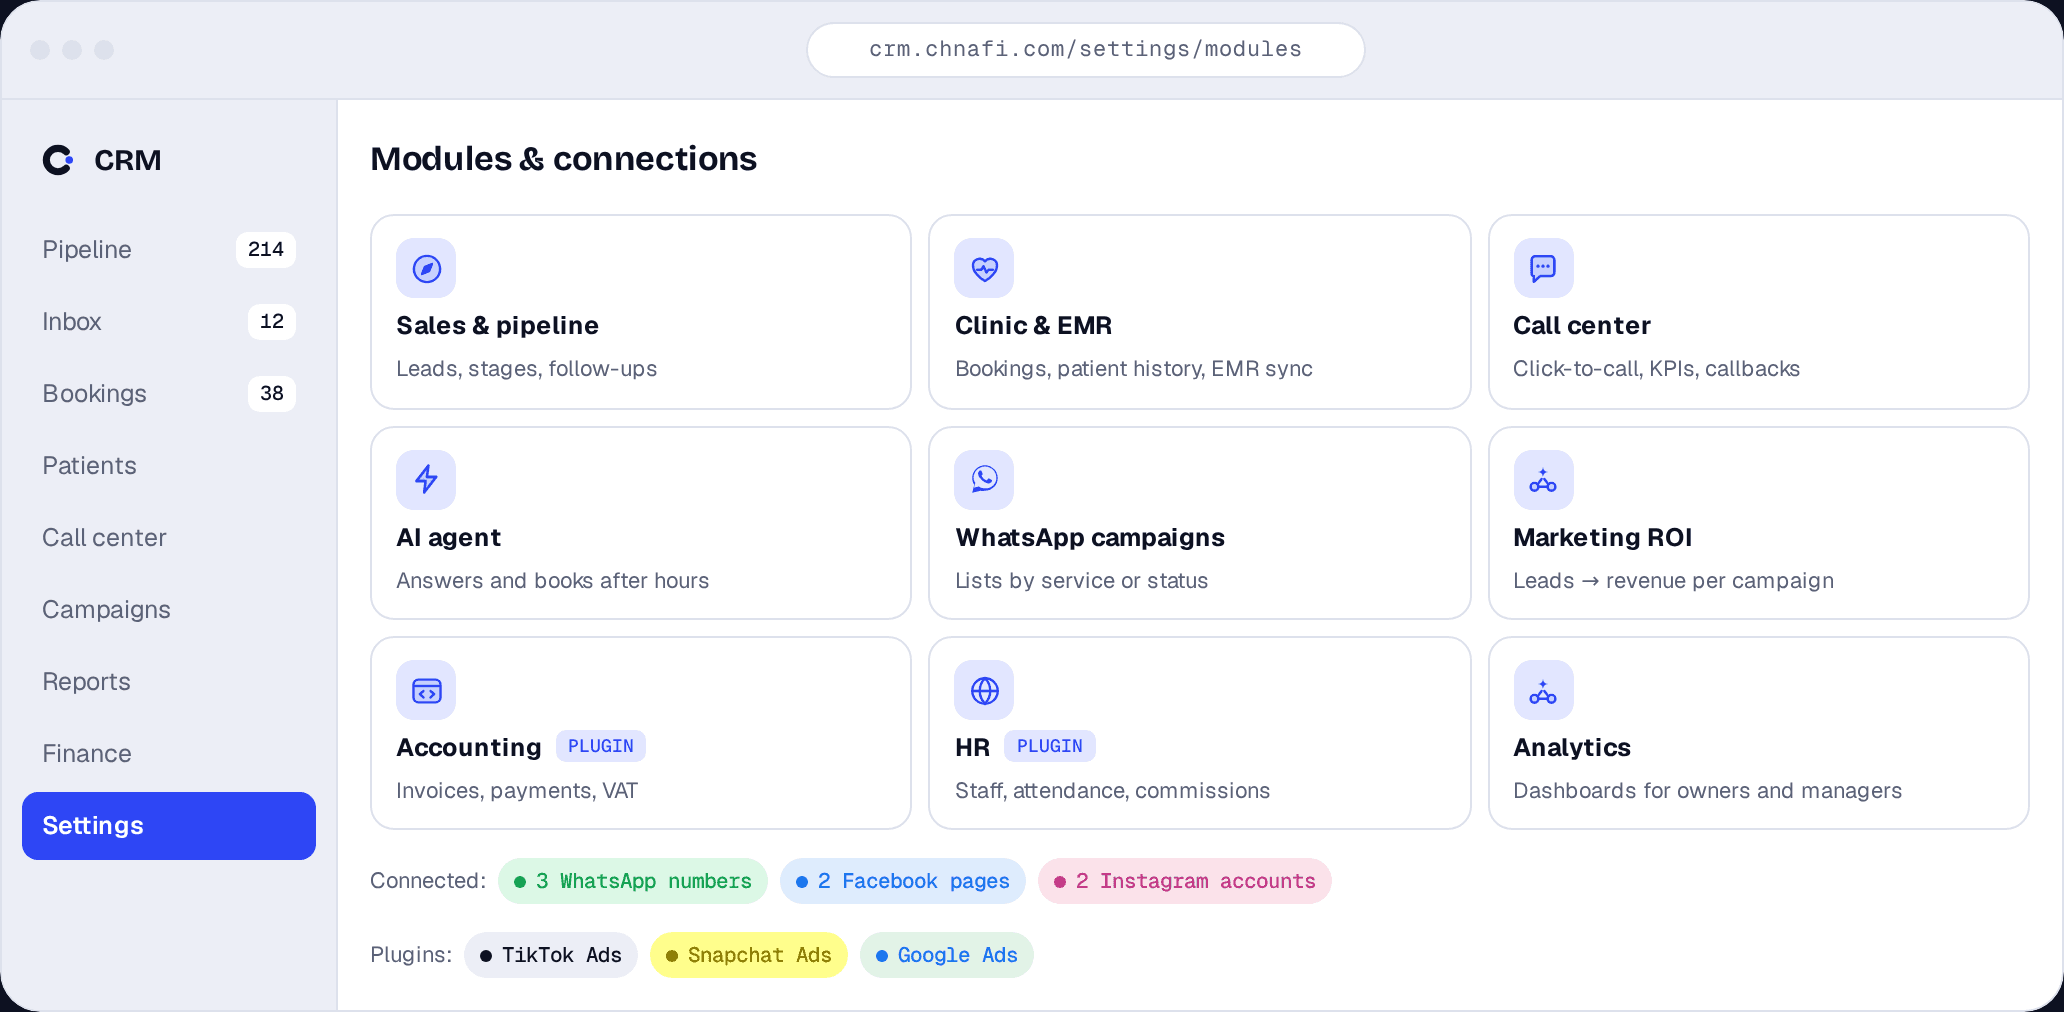Click the Marketing ROI card icon
This screenshot has width=2064, height=1012.
pos(1543,480)
